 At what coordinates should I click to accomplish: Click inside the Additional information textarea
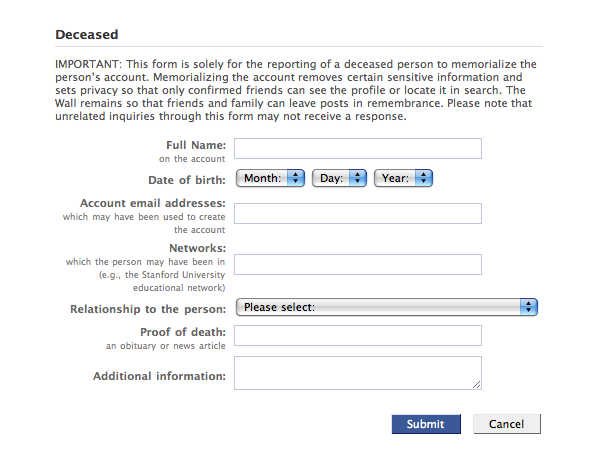357,372
